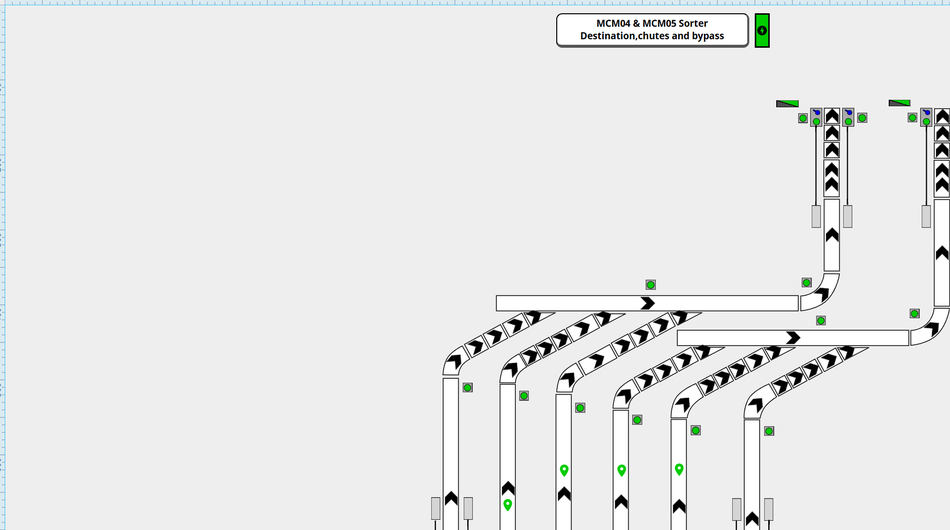Select the green location pin on fifth chute
Viewport: 950px width, 530px height.
point(679,469)
